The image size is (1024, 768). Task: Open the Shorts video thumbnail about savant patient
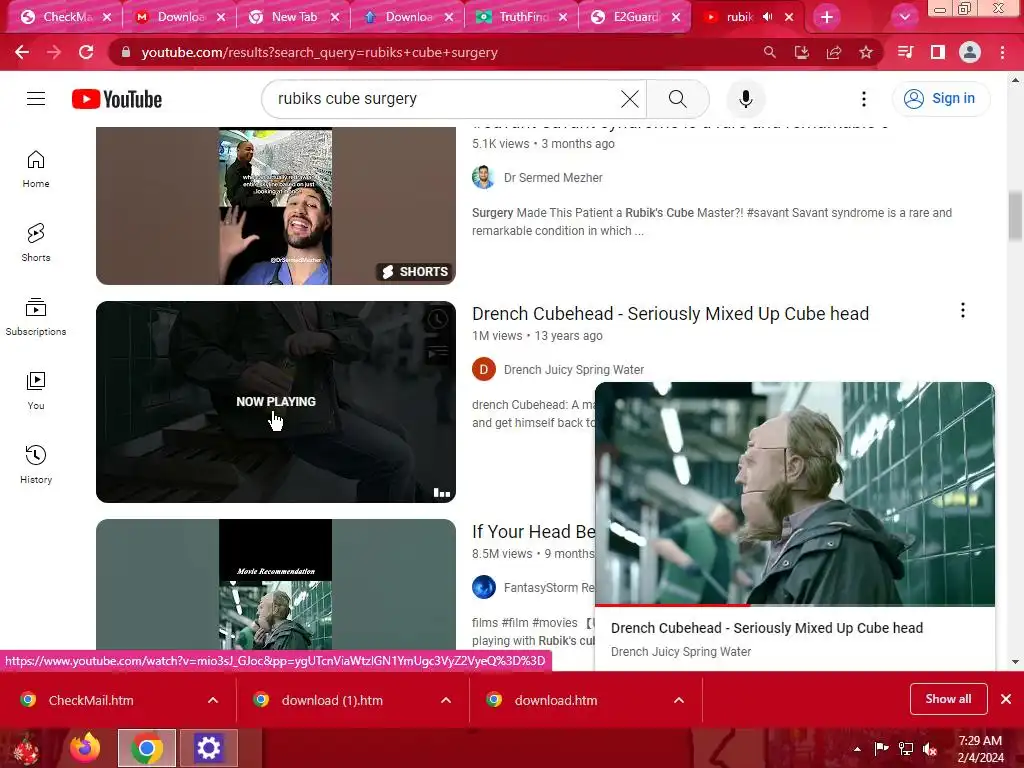click(276, 205)
